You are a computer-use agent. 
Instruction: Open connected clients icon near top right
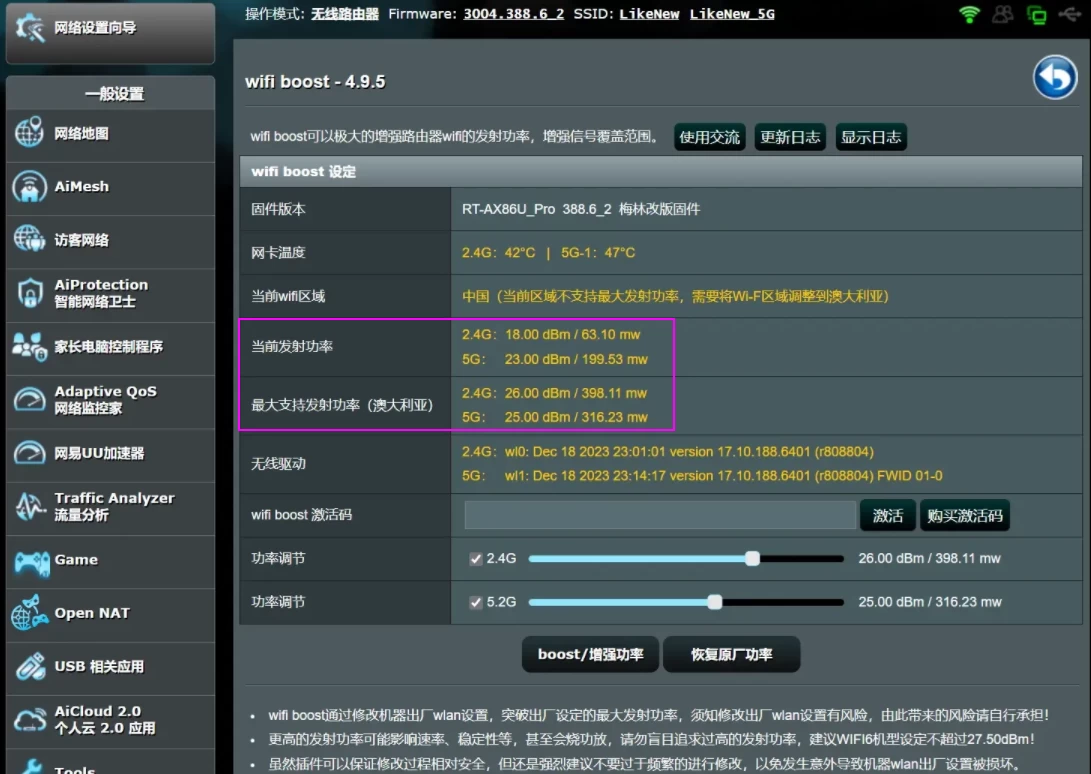click(1002, 15)
